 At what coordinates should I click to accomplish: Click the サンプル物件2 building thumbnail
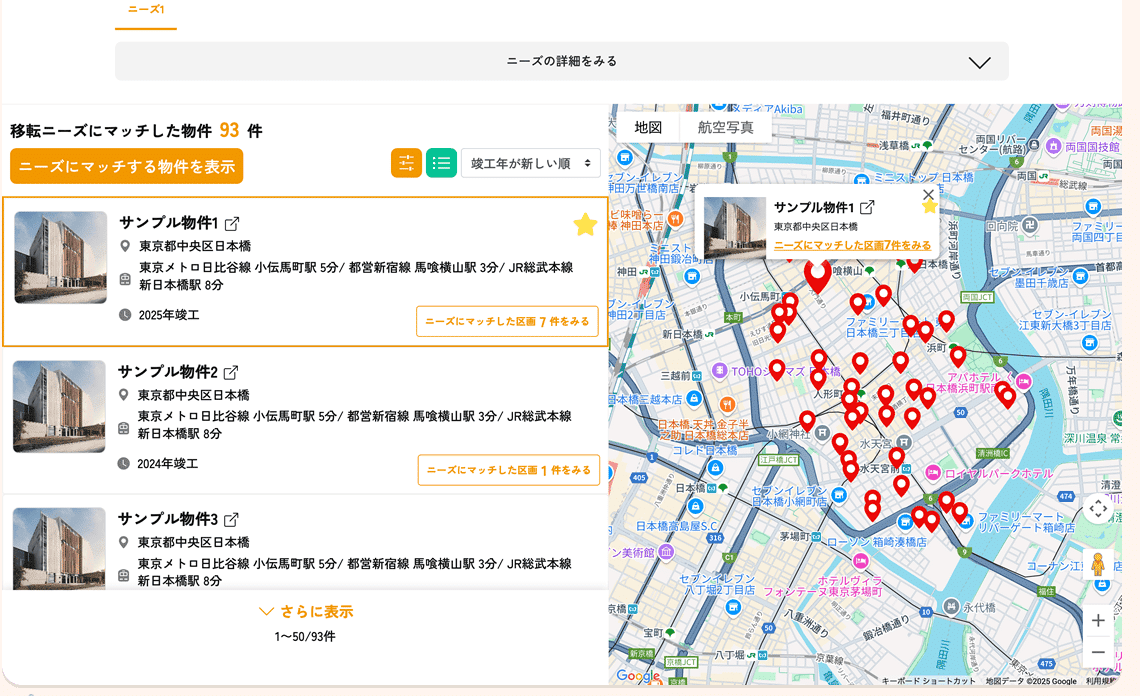pos(59,406)
